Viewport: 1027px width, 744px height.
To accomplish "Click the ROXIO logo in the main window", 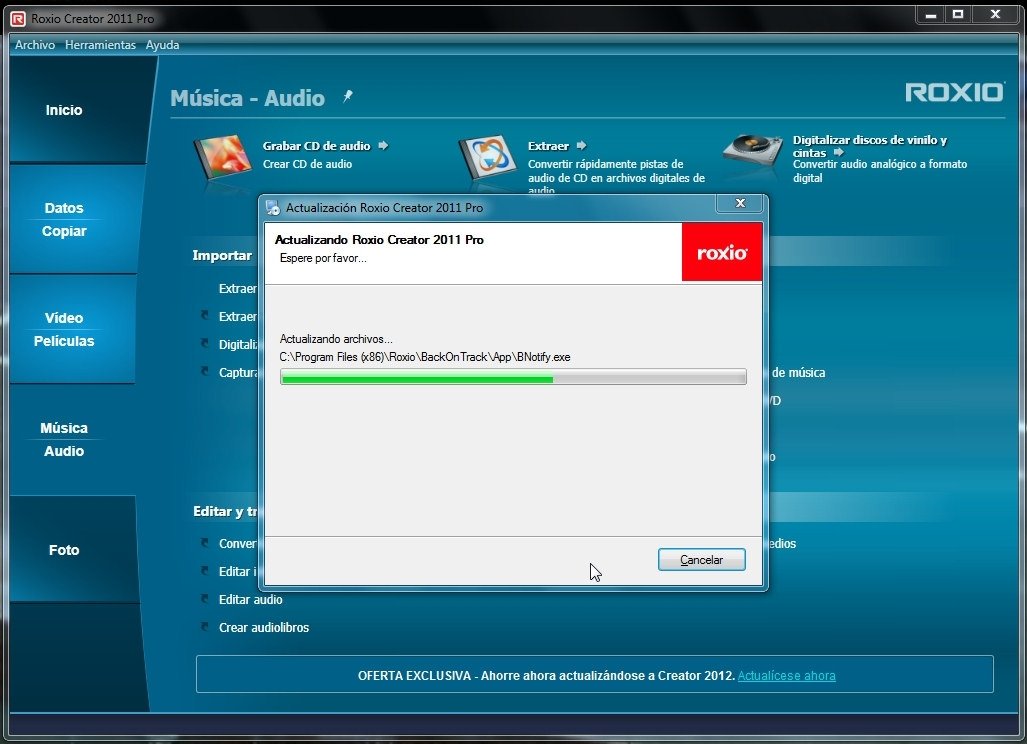I will pos(954,92).
